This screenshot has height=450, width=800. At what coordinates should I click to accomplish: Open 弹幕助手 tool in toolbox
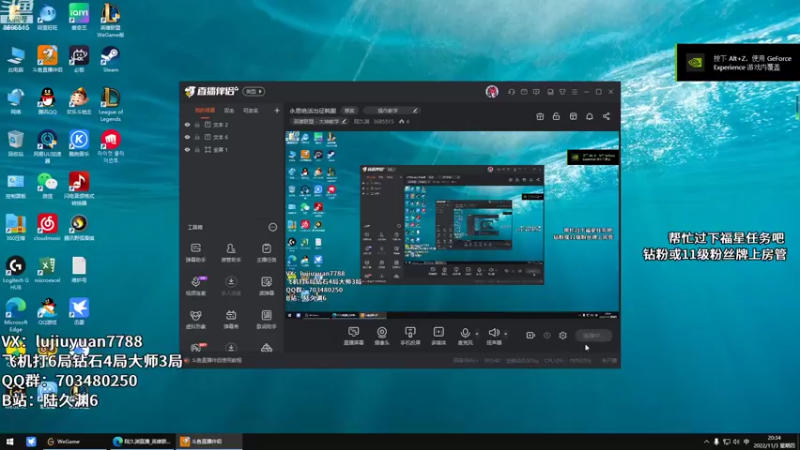point(195,253)
